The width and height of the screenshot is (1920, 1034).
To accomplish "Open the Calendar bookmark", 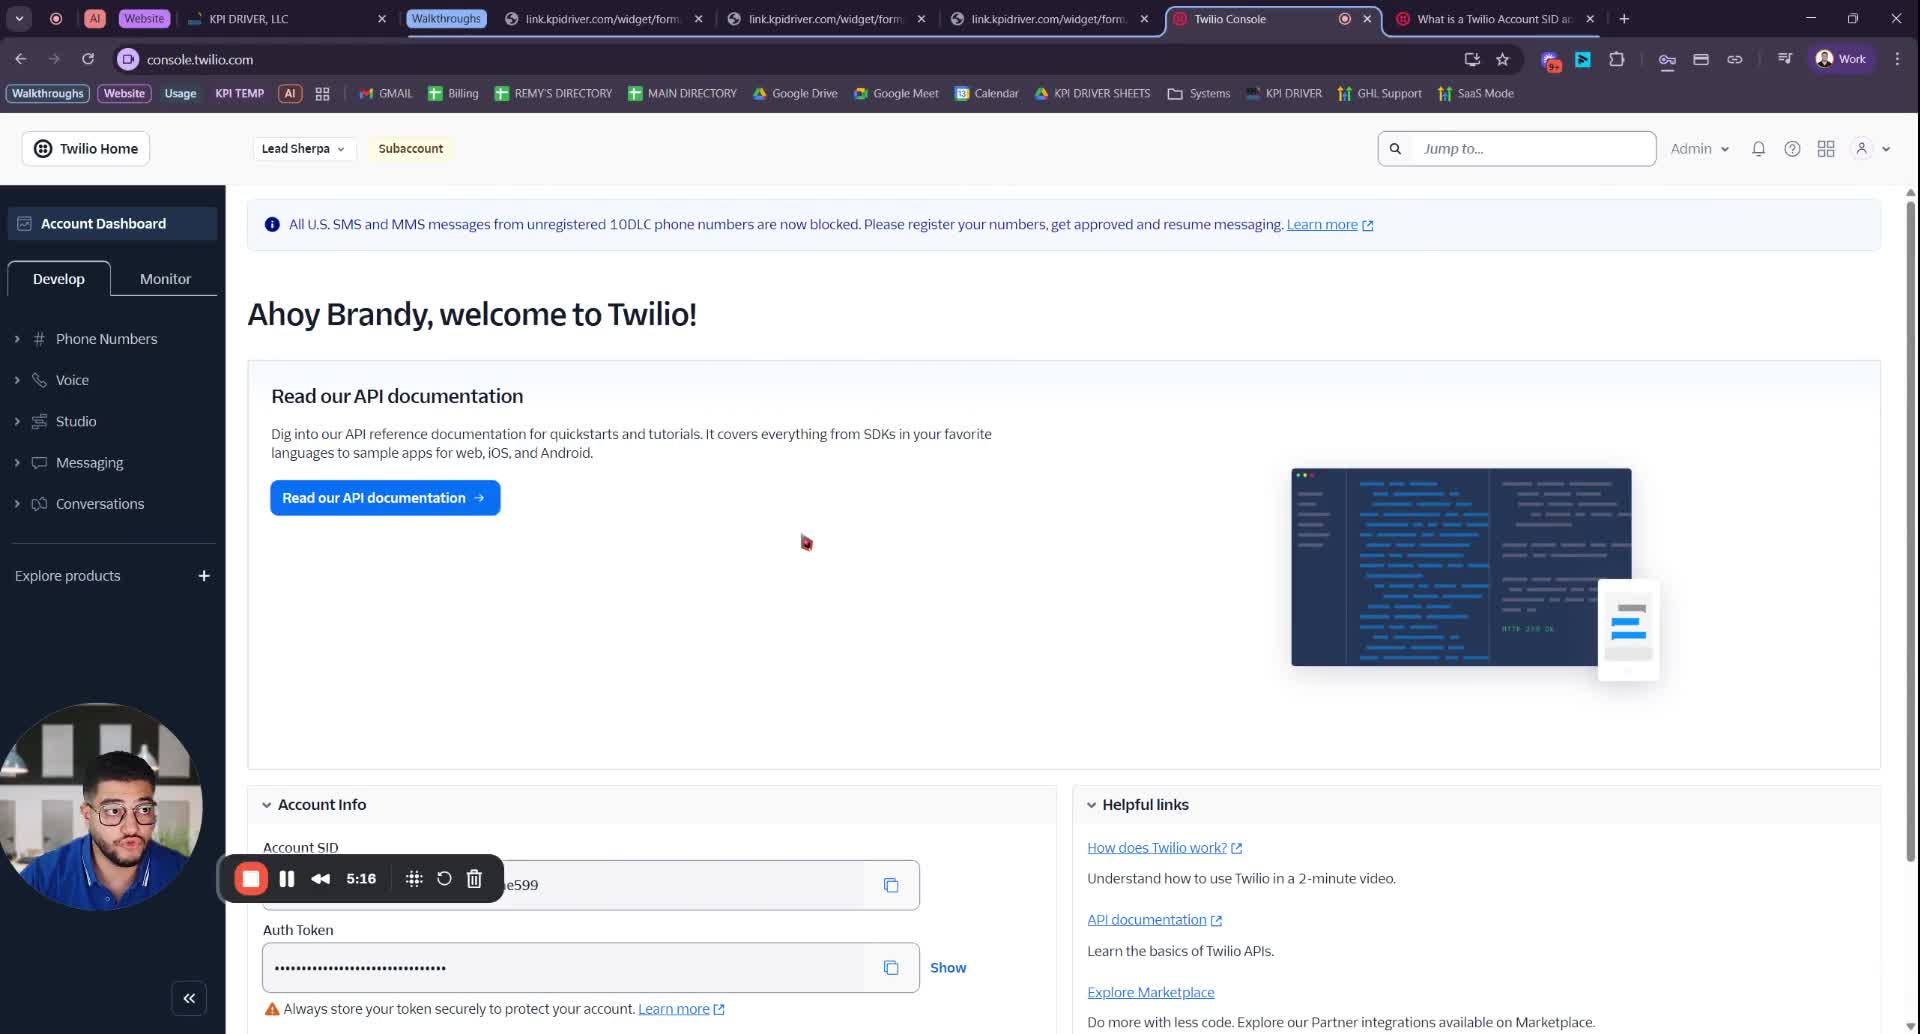I will 987,94.
